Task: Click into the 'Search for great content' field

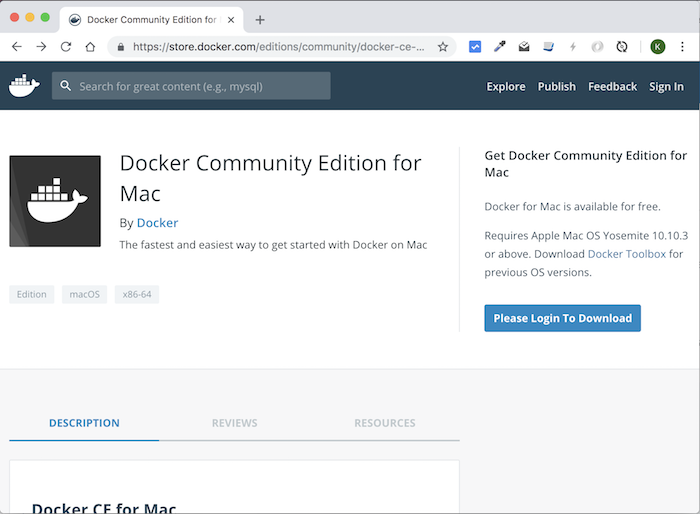Action: (191, 86)
